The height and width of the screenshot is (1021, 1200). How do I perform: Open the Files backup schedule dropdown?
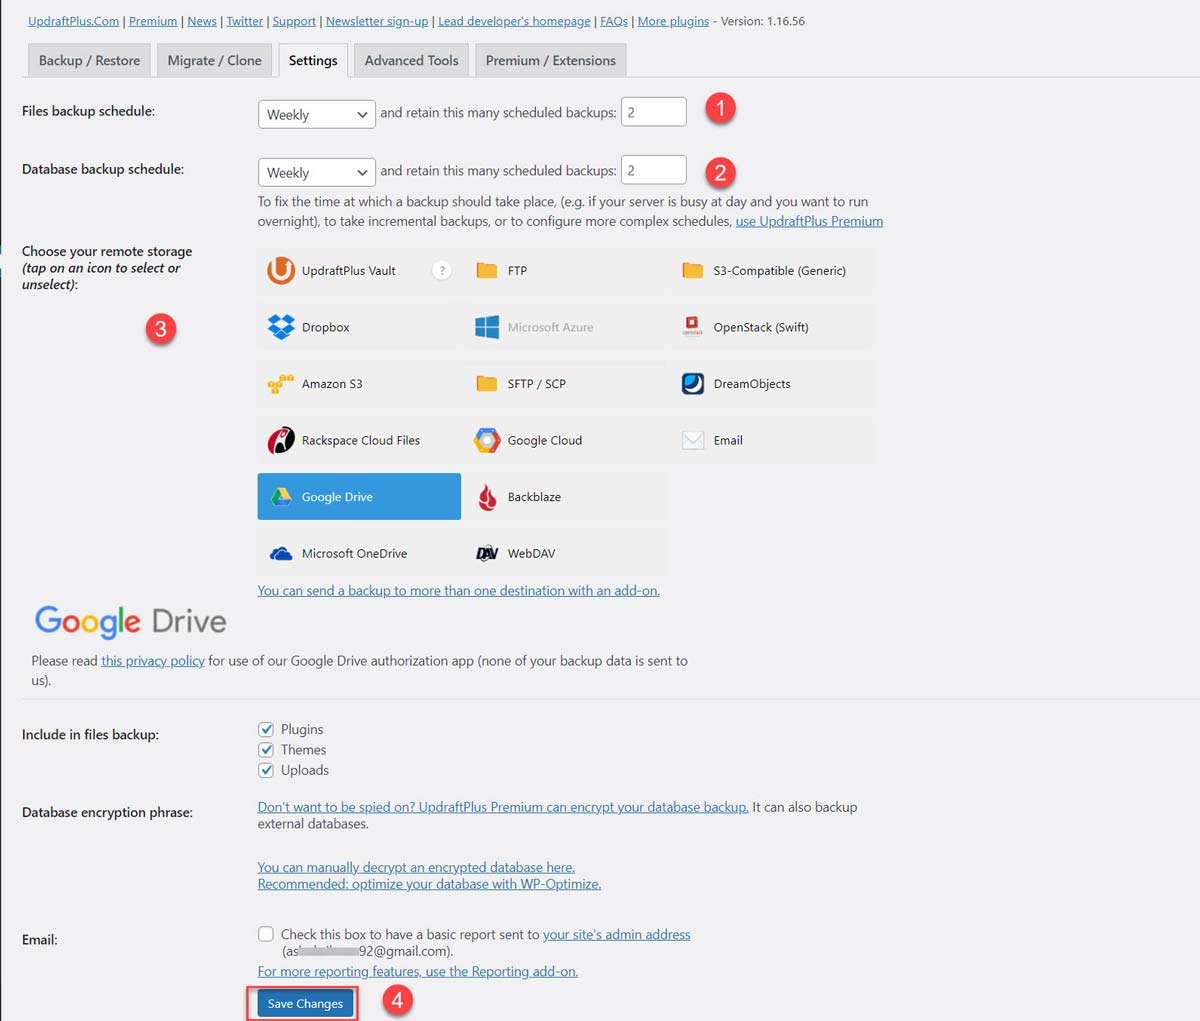coord(317,114)
